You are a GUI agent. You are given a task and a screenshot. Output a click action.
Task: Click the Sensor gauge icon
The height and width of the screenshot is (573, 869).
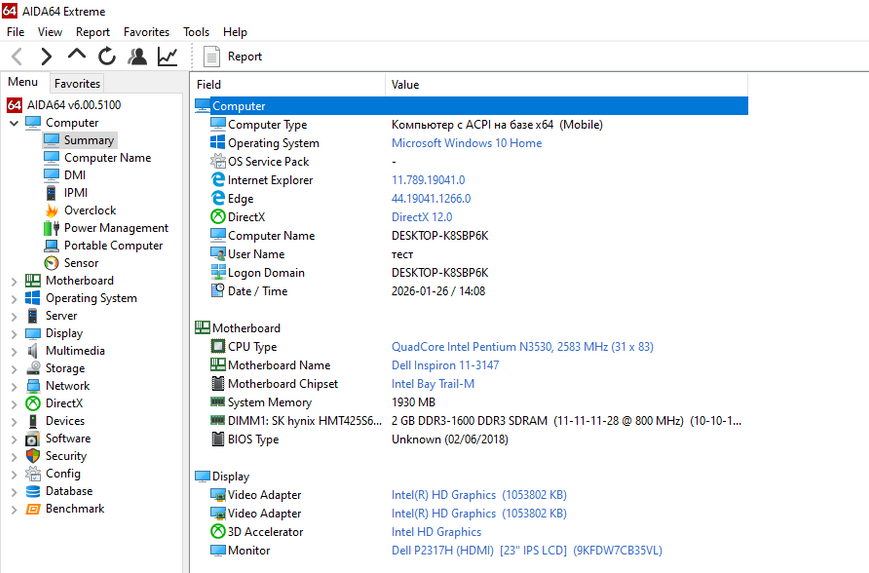tap(52, 263)
